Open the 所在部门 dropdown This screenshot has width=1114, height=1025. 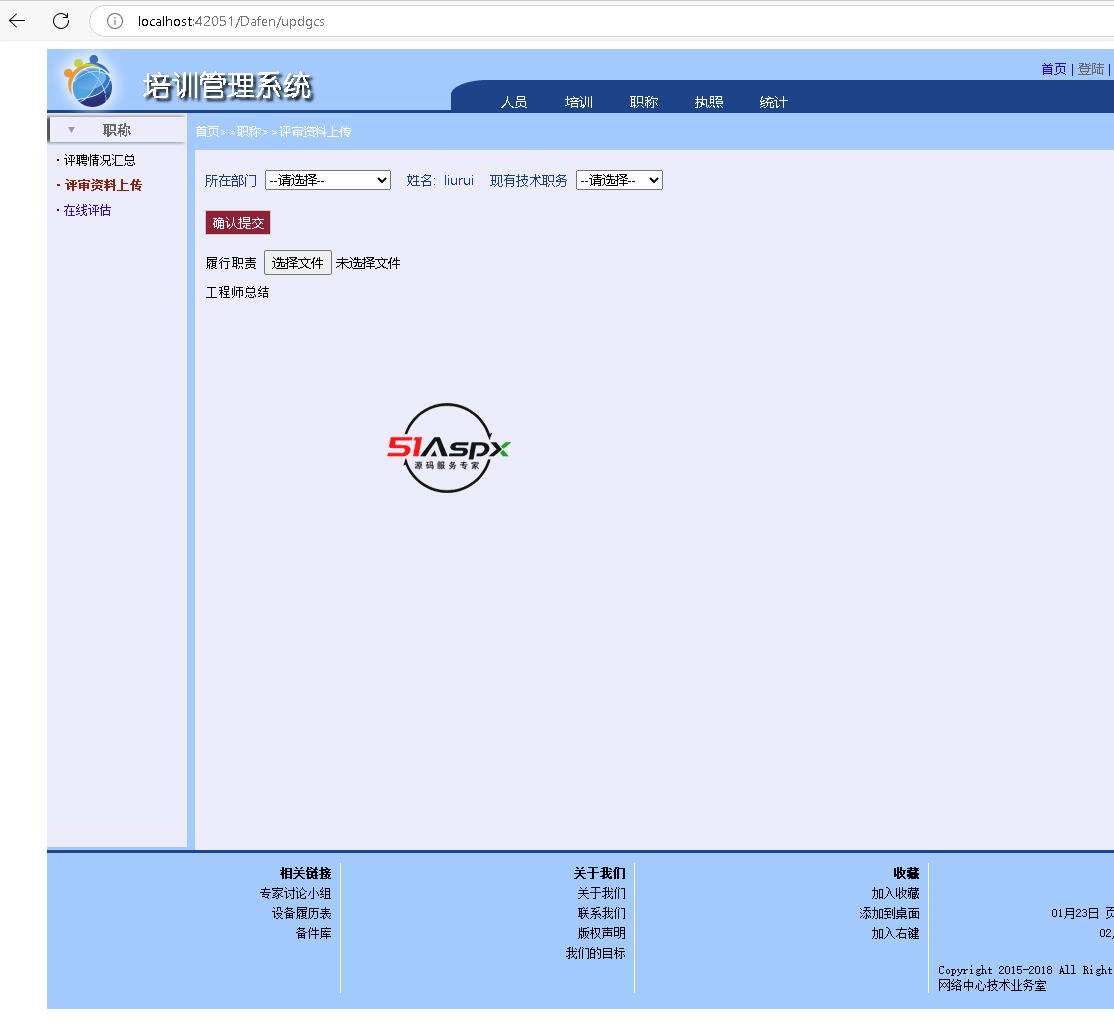[327, 180]
